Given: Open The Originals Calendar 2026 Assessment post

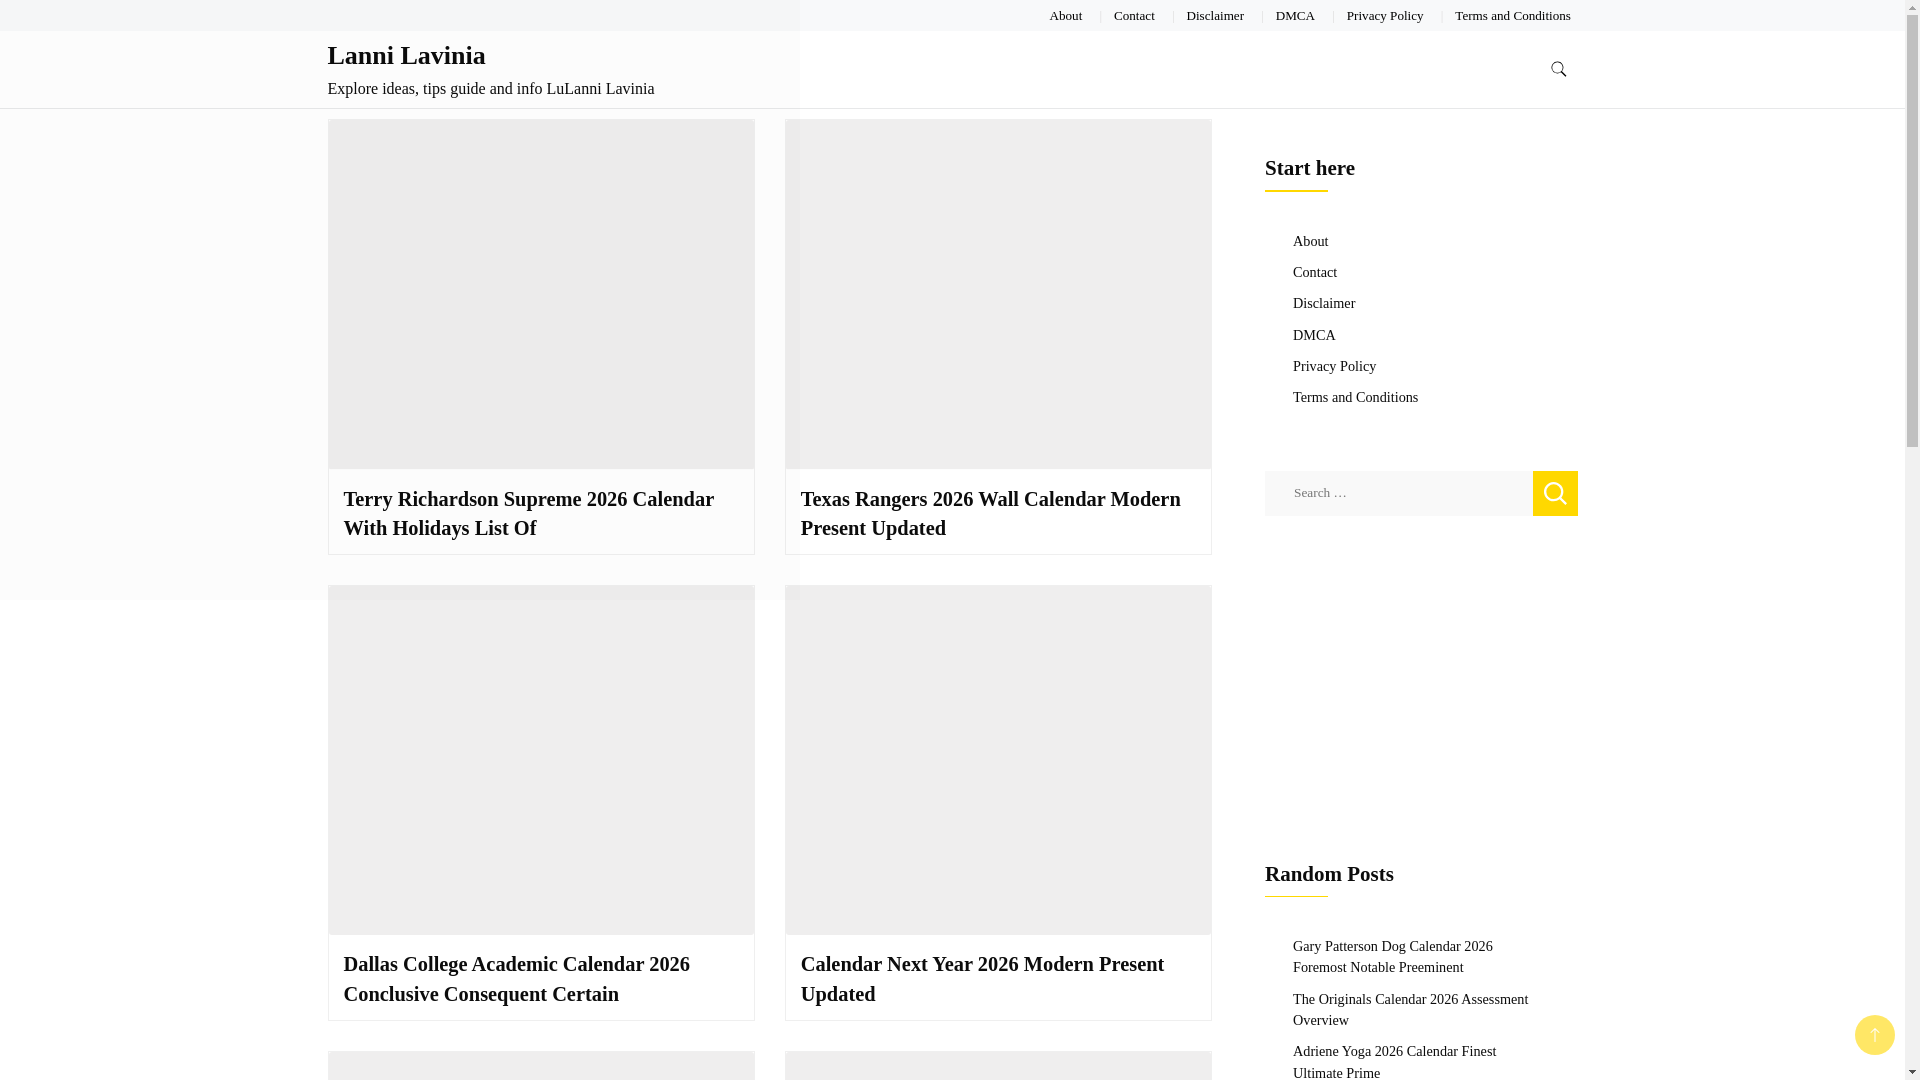Looking at the screenshot, I should [1410, 1009].
